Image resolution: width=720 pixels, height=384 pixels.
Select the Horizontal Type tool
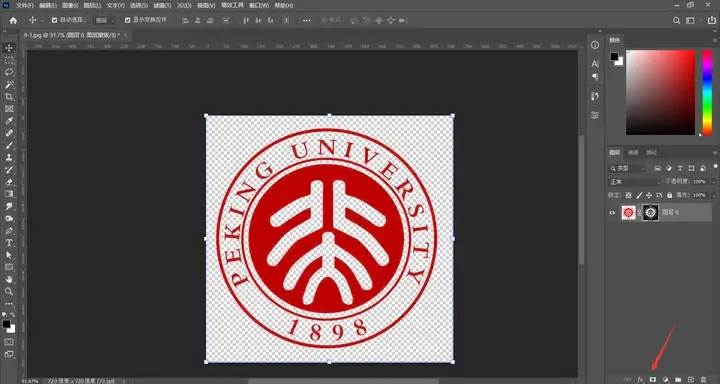click(x=9, y=243)
